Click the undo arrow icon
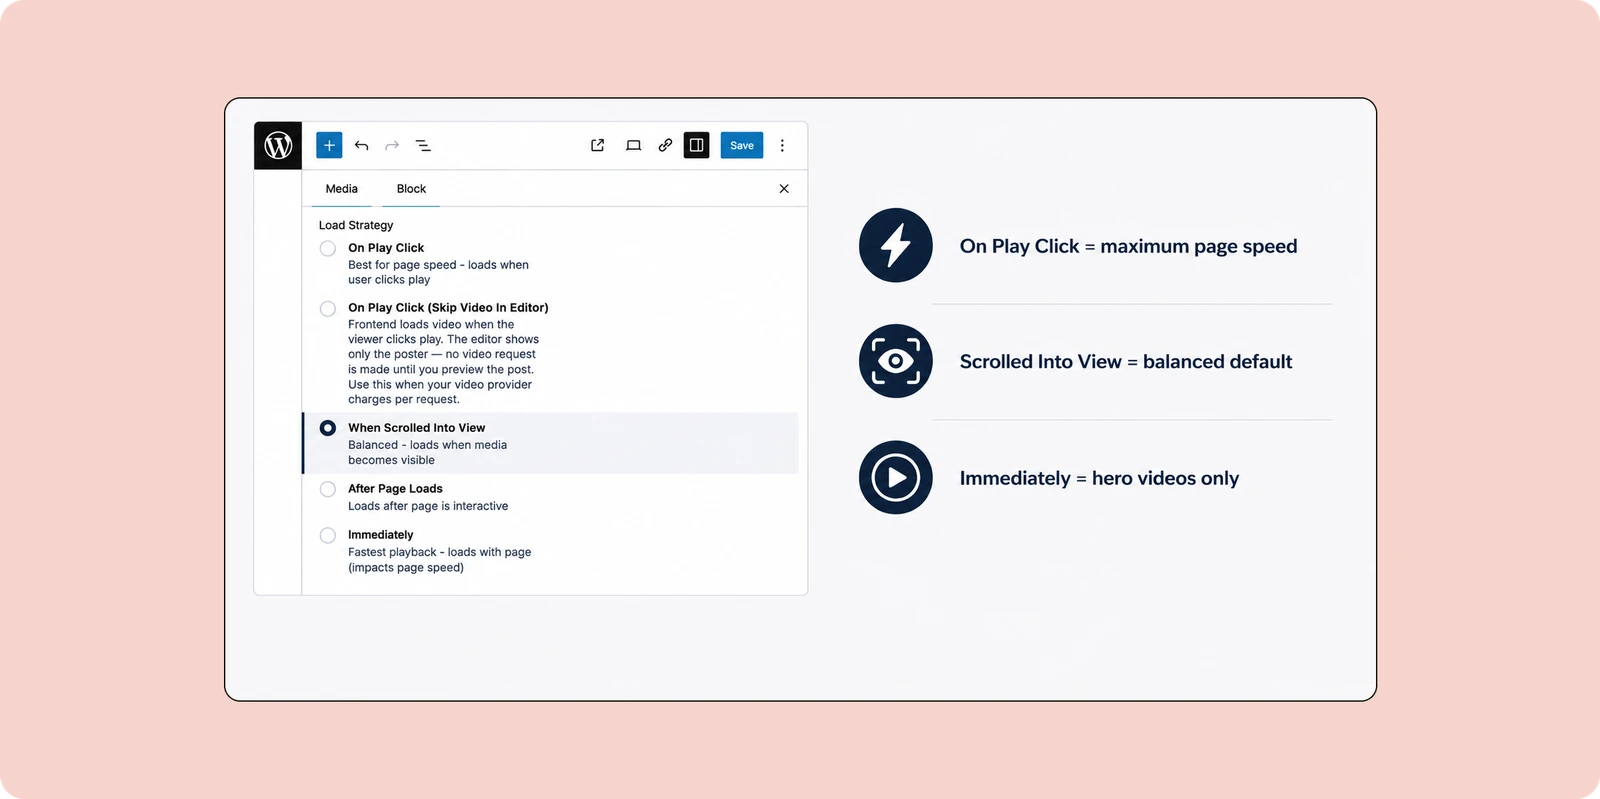This screenshot has width=1600, height=799. pyautogui.click(x=361, y=145)
